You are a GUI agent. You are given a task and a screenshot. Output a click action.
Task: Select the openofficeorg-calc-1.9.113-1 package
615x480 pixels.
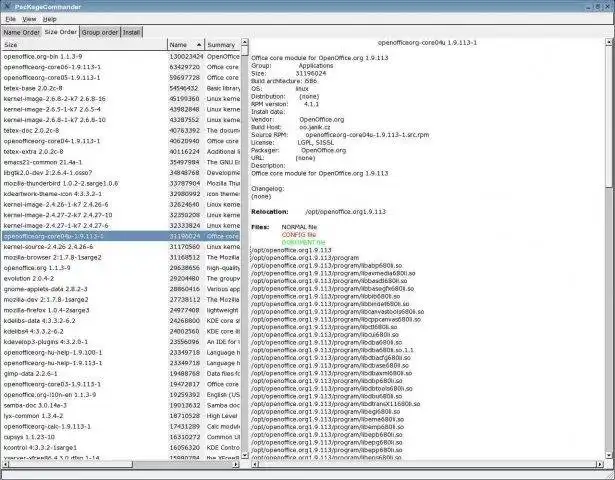[x=121, y=427]
